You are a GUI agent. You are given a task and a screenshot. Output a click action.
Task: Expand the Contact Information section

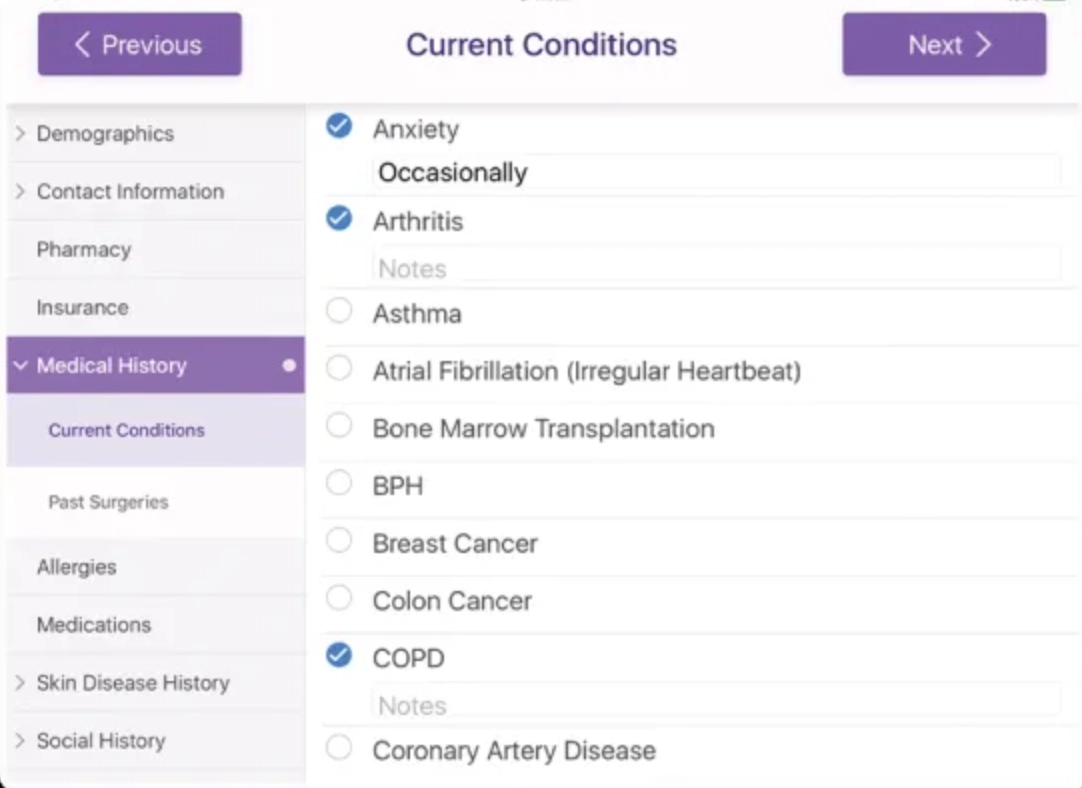[128, 191]
